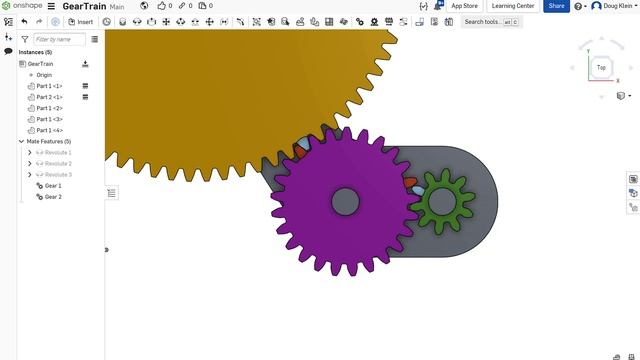This screenshot has width=640, height=360.
Task: Toggle the instance list view icon
Action: click(95, 39)
